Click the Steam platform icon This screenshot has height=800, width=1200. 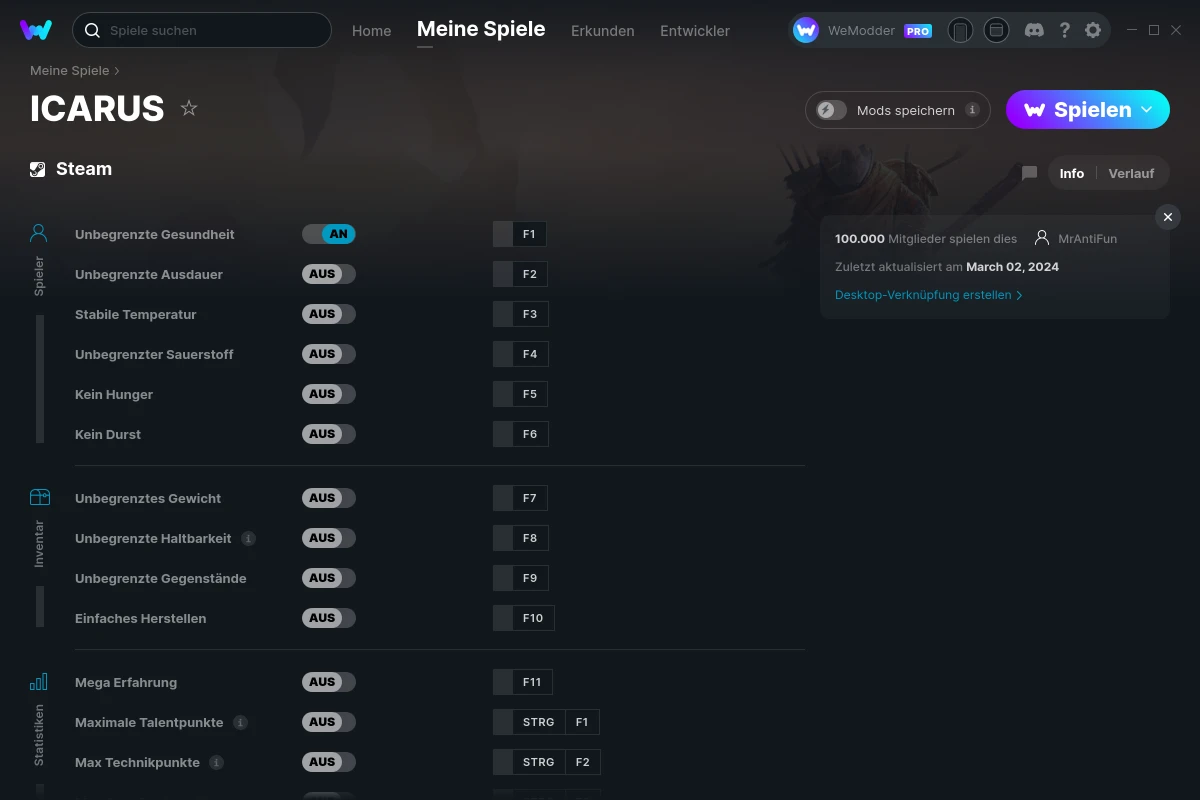coord(38,169)
